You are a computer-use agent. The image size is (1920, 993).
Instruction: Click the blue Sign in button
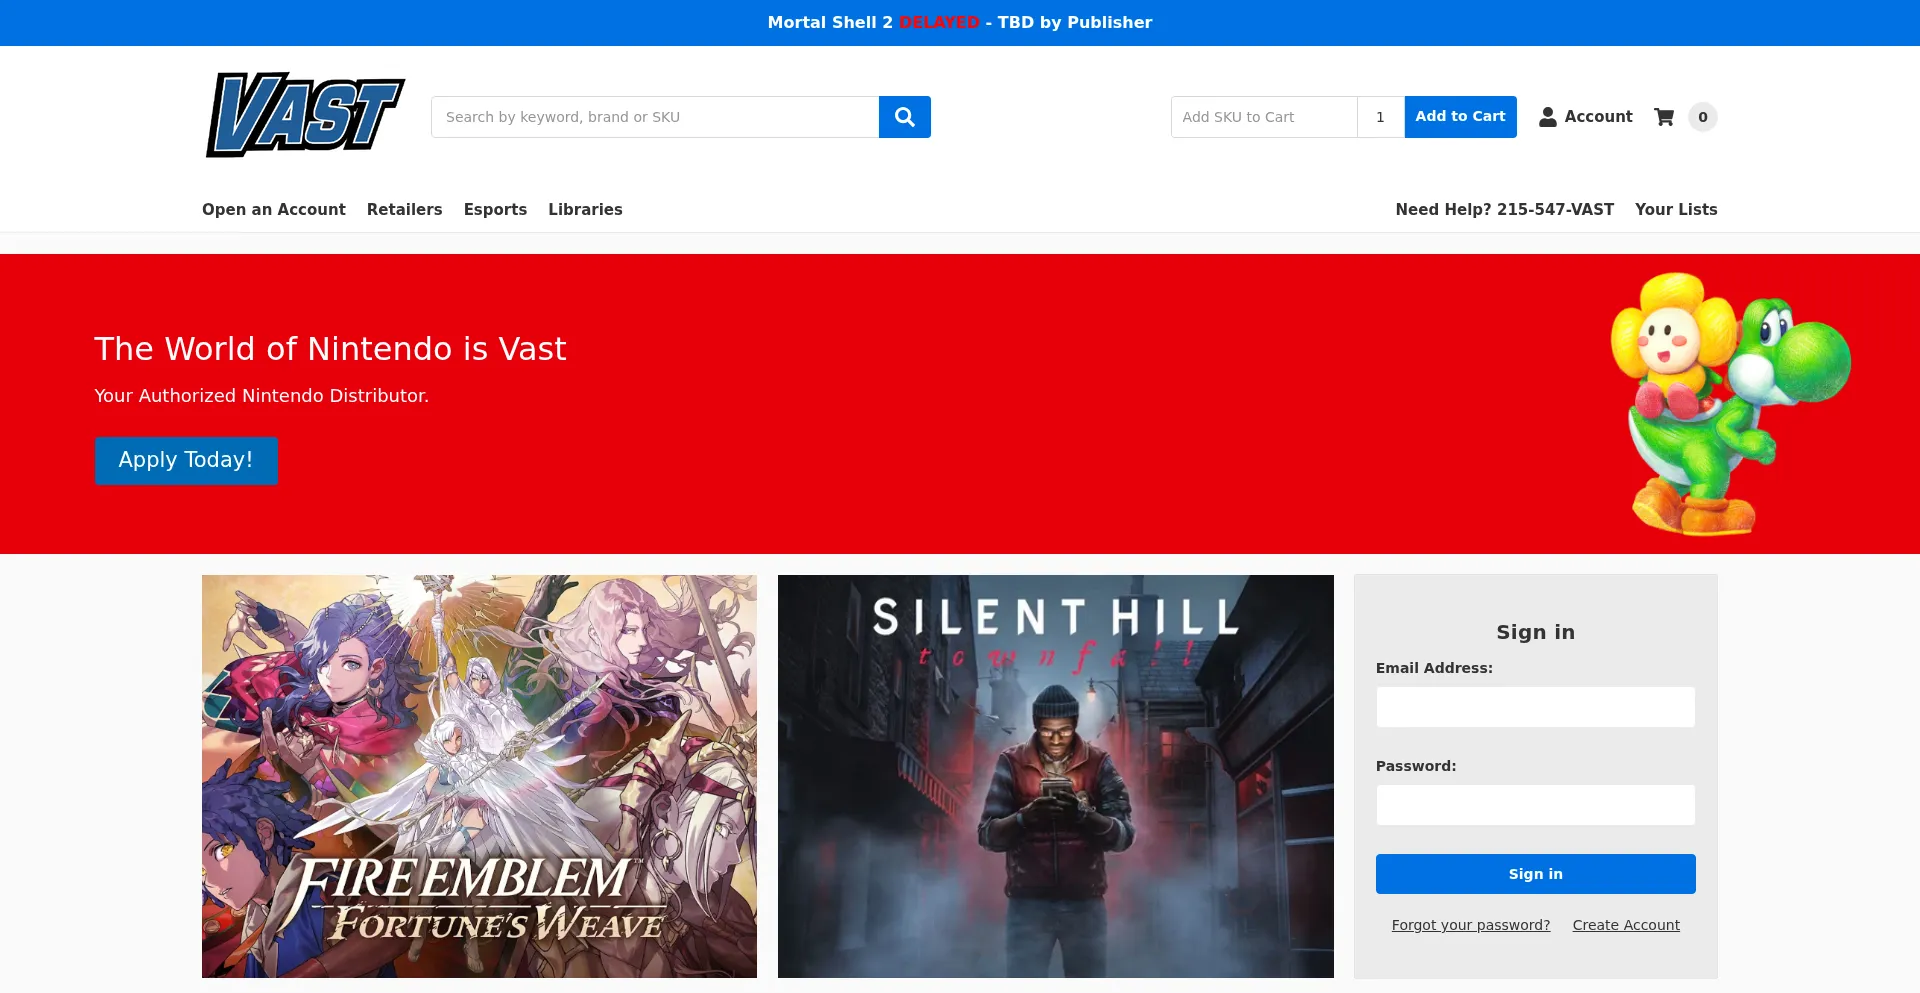[x=1536, y=874]
